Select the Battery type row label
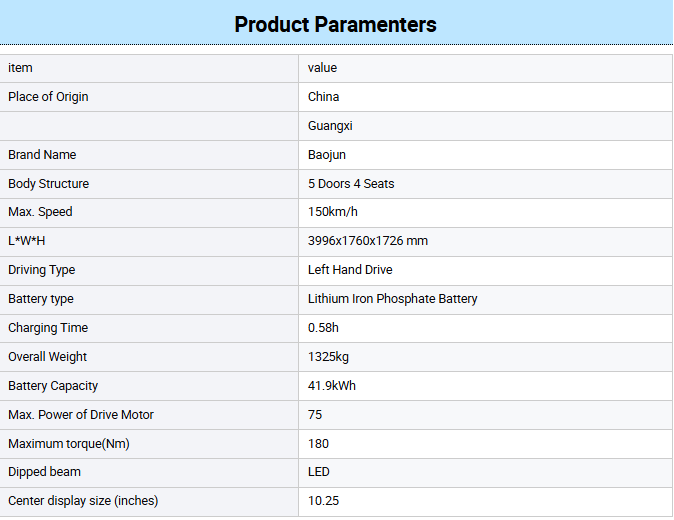This screenshot has width=674, height=520. [41, 299]
